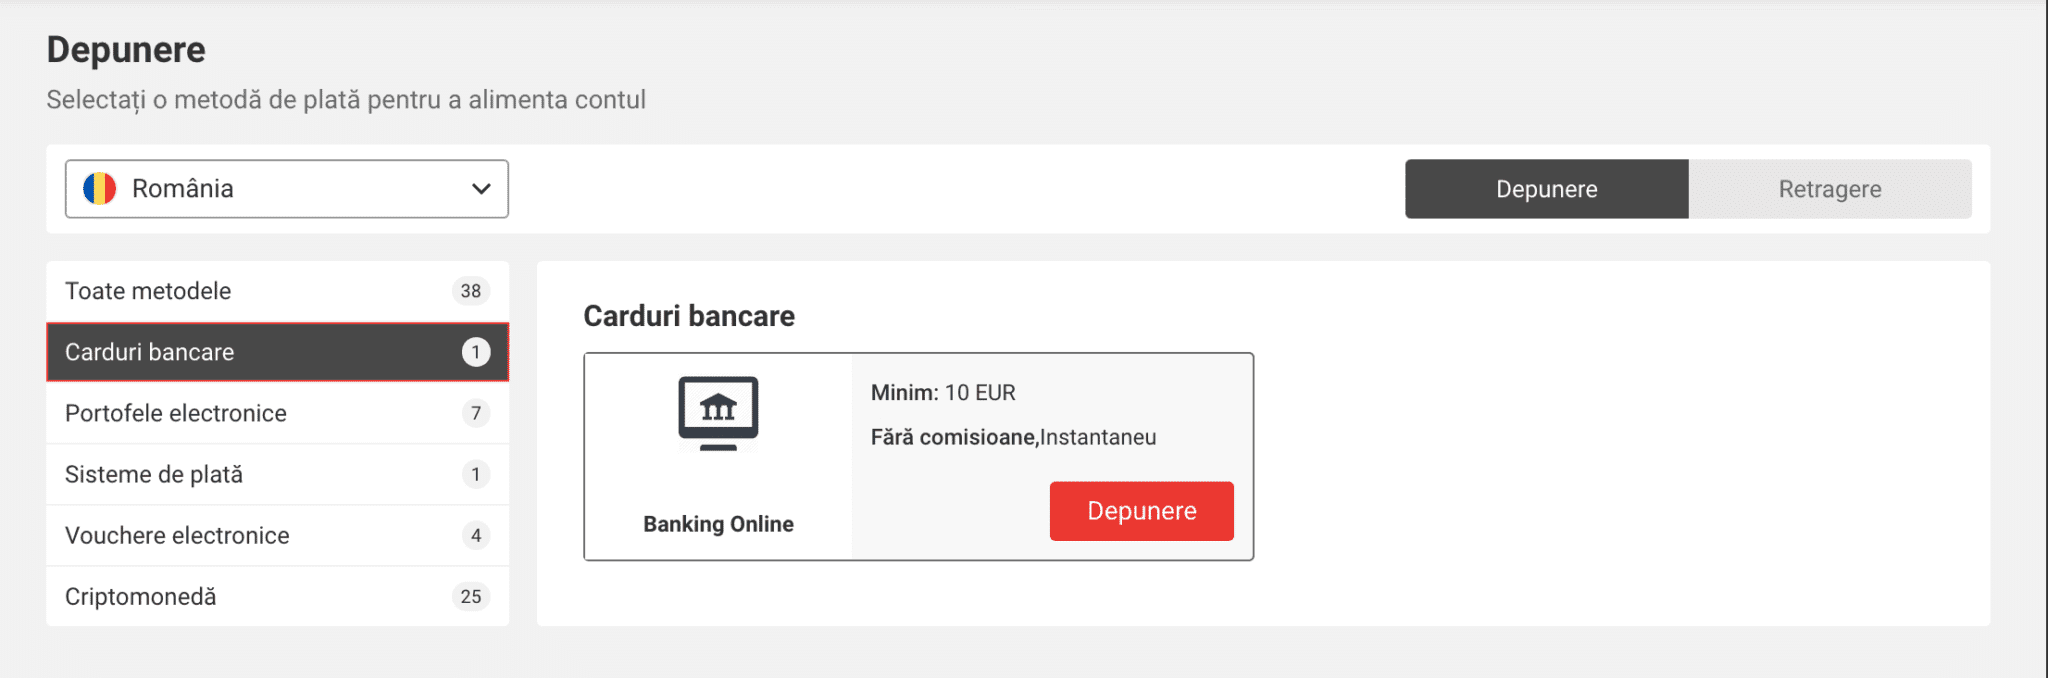Click the Criptomonedă 25 badge
2048x678 pixels.
coord(471,596)
